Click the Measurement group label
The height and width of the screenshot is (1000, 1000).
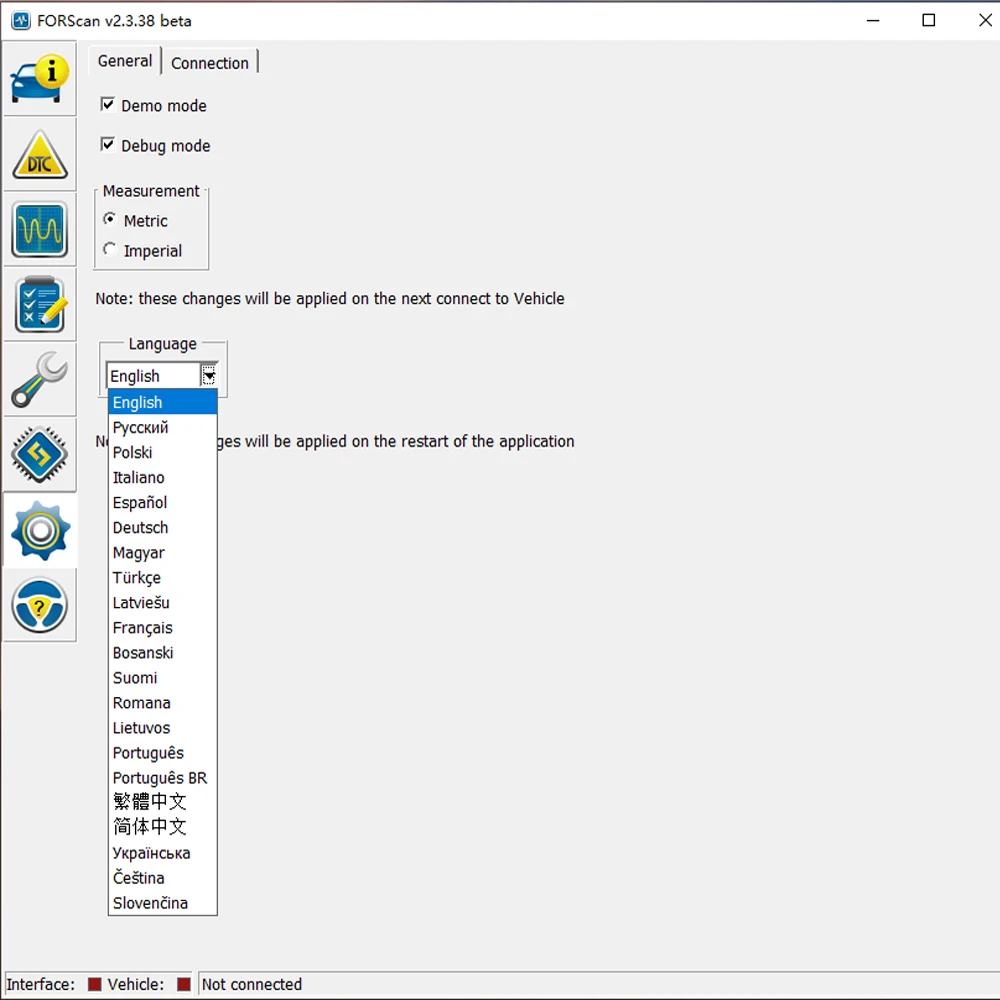tap(151, 191)
